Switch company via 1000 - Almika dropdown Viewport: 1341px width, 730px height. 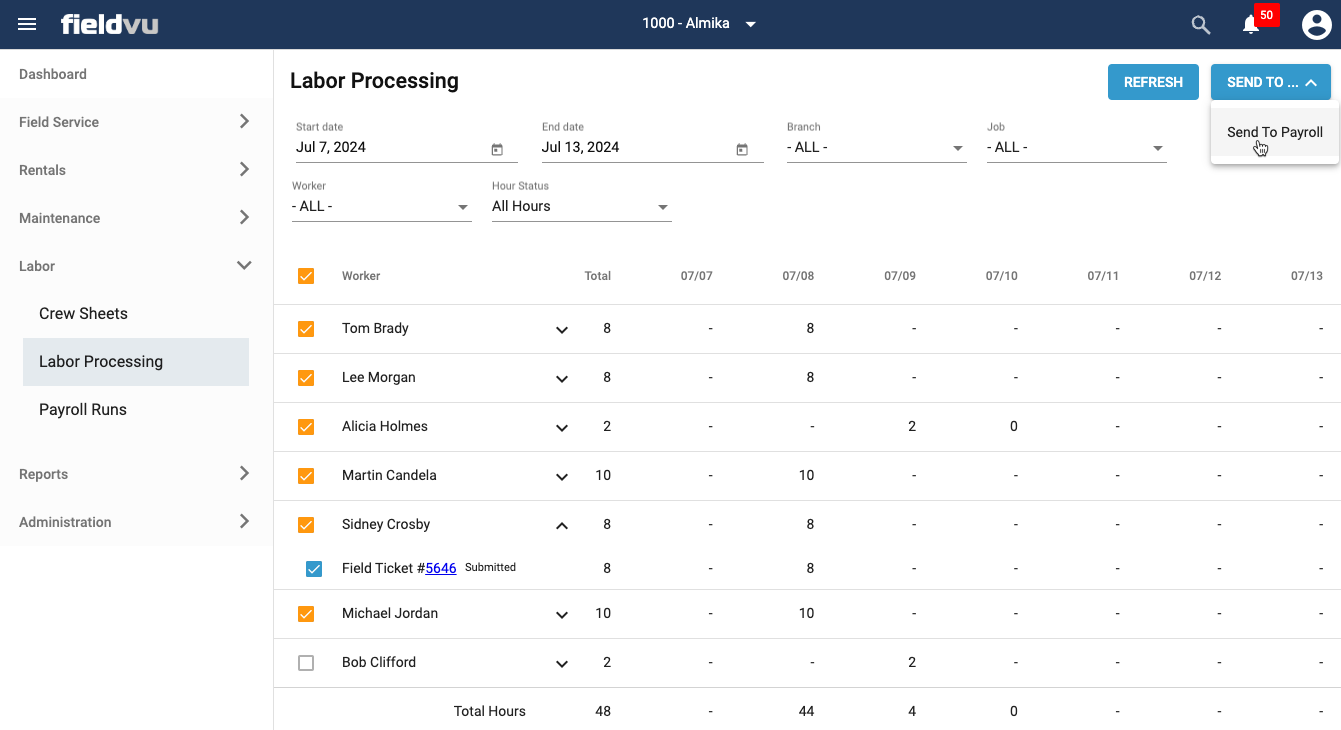699,24
